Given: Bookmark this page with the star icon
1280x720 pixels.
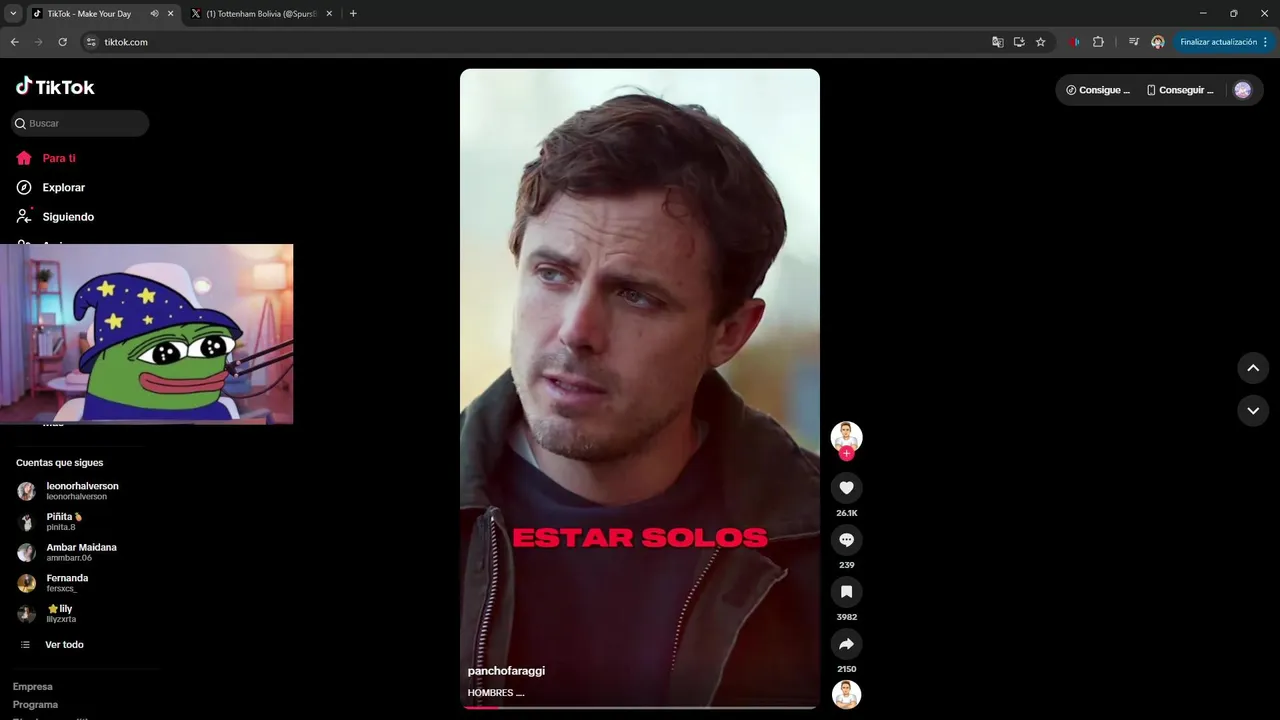Looking at the screenshot, I should tap(1040, 42).
